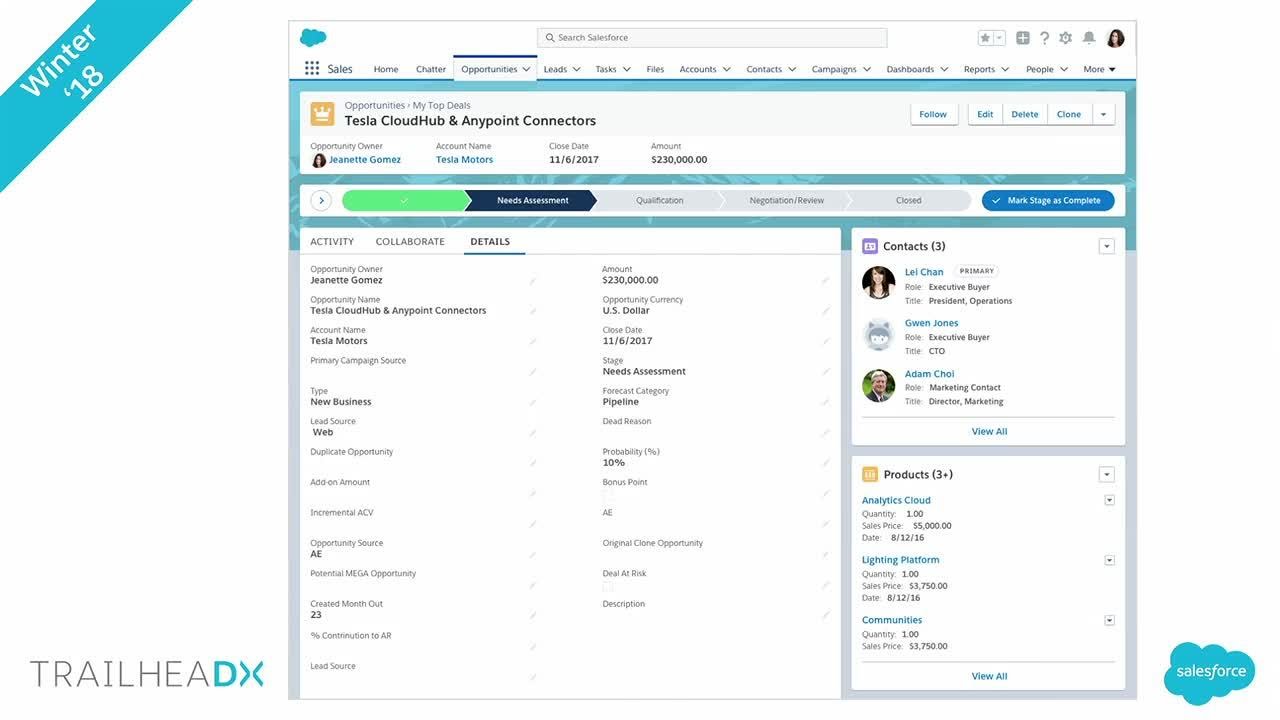
Task: Edit Probability (%) with pencil icon
Action: click(x=826, y=463)
